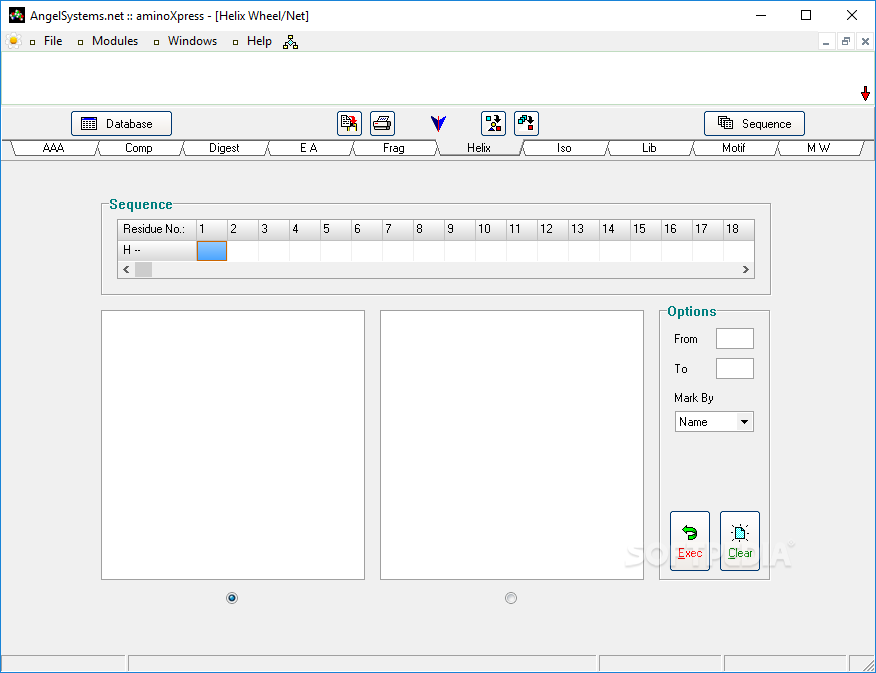Restore the inner child window
The height and width of the screenshot is (673, 876).
click(846, 41)
